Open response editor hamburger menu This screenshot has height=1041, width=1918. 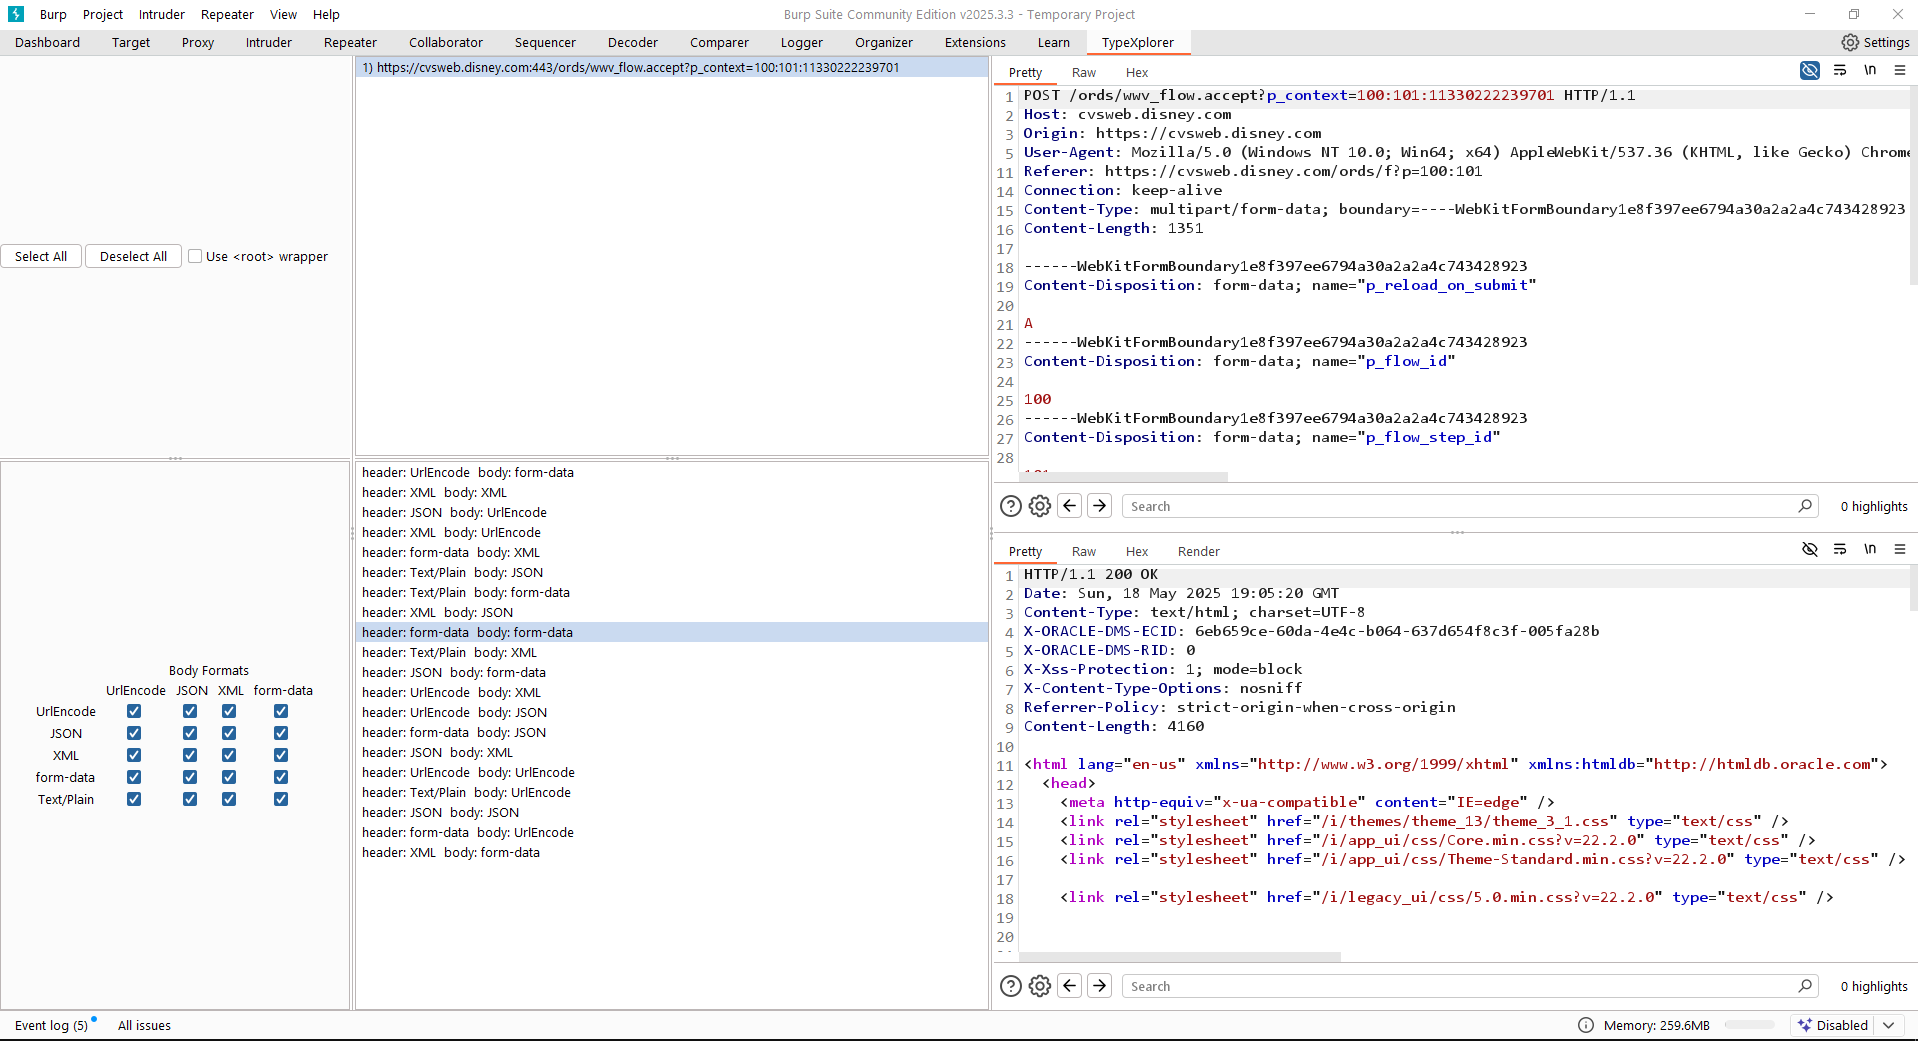tap(1900, 549)
